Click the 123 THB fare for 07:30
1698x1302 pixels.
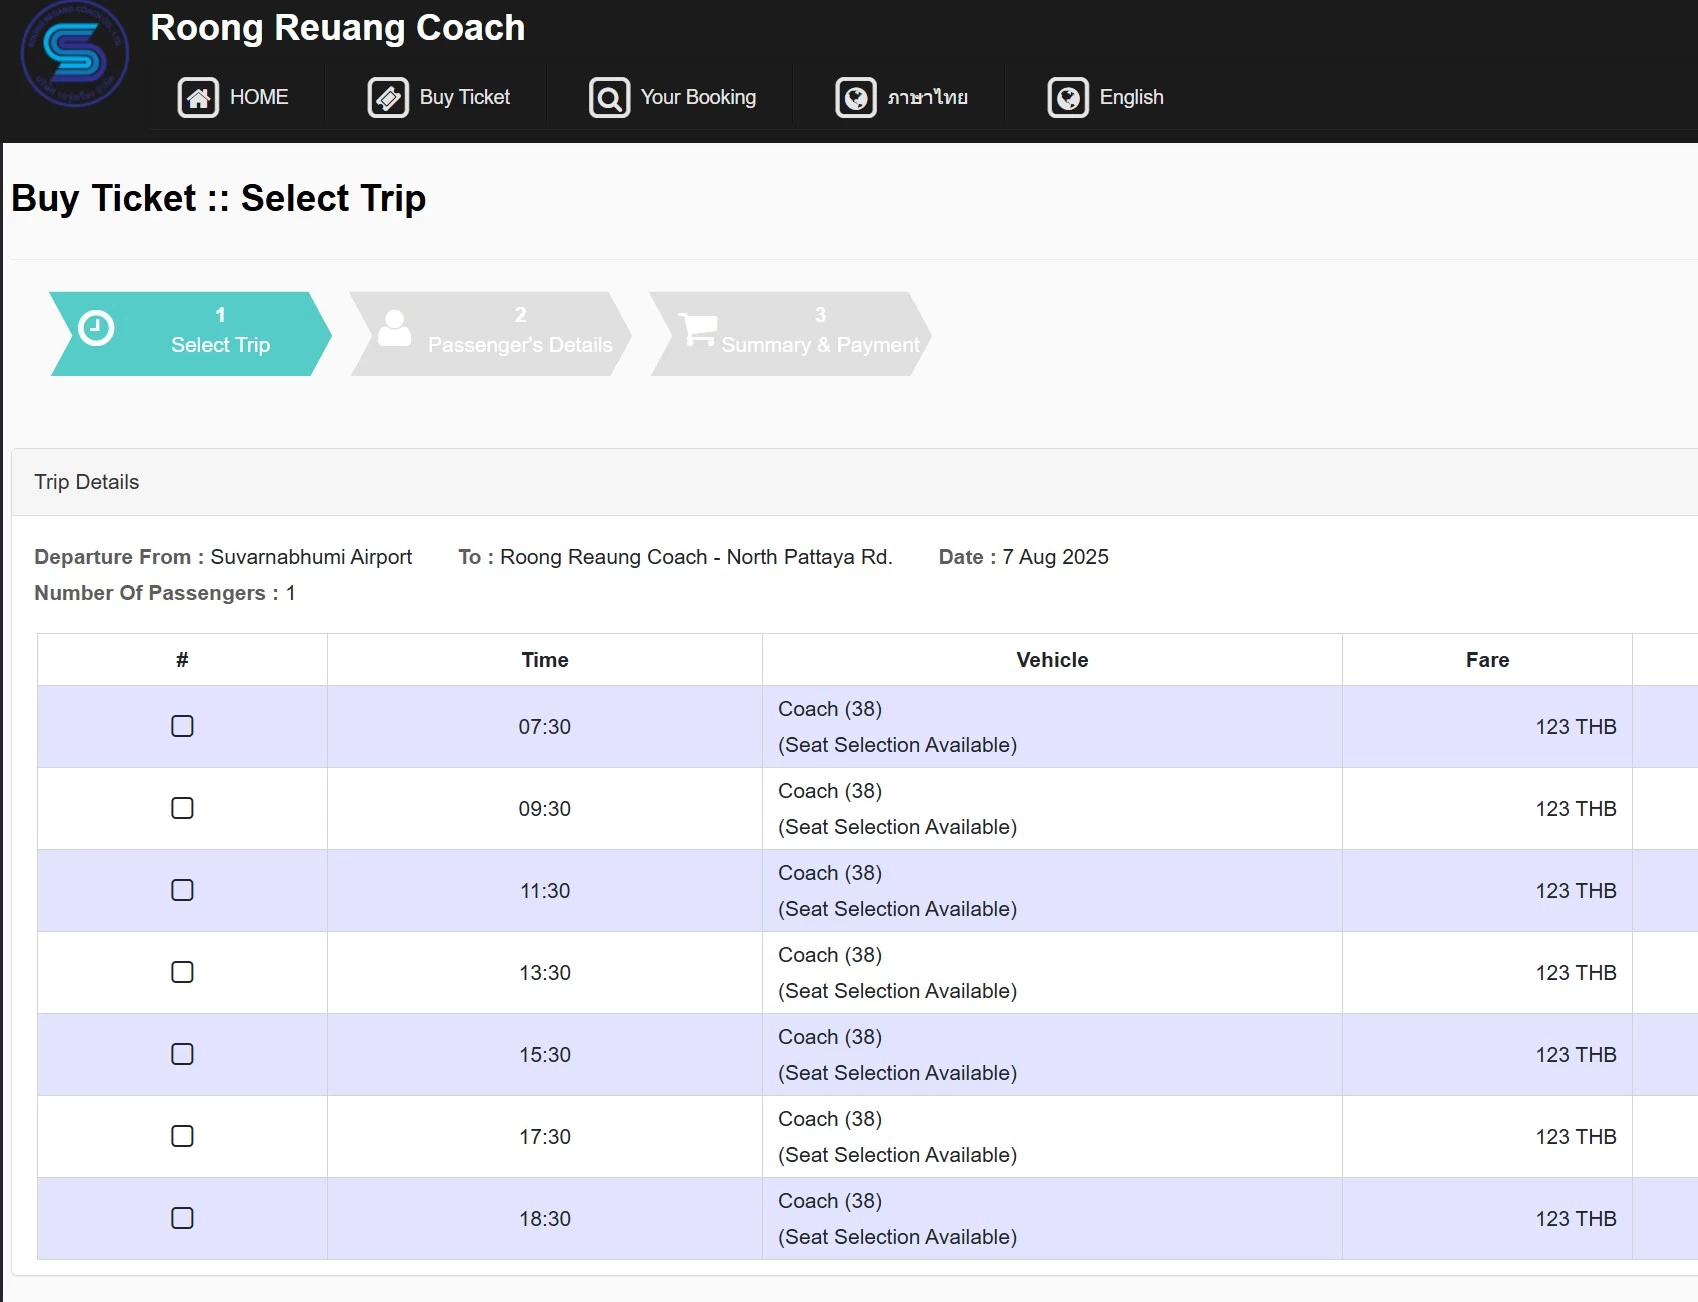[1576, 727]
